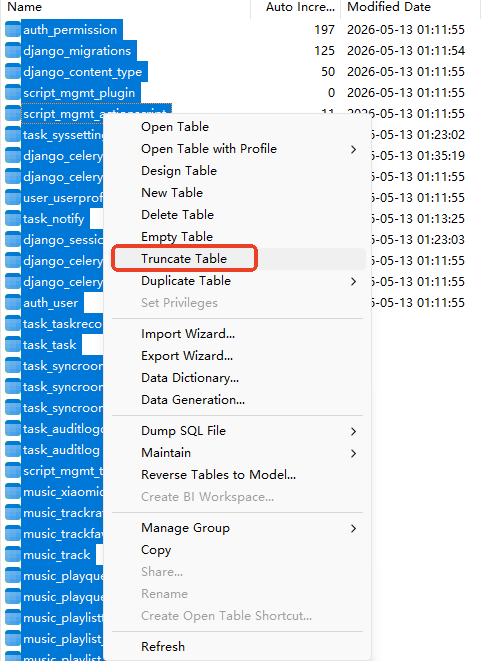Click the music_track table icon

[13, 555]
